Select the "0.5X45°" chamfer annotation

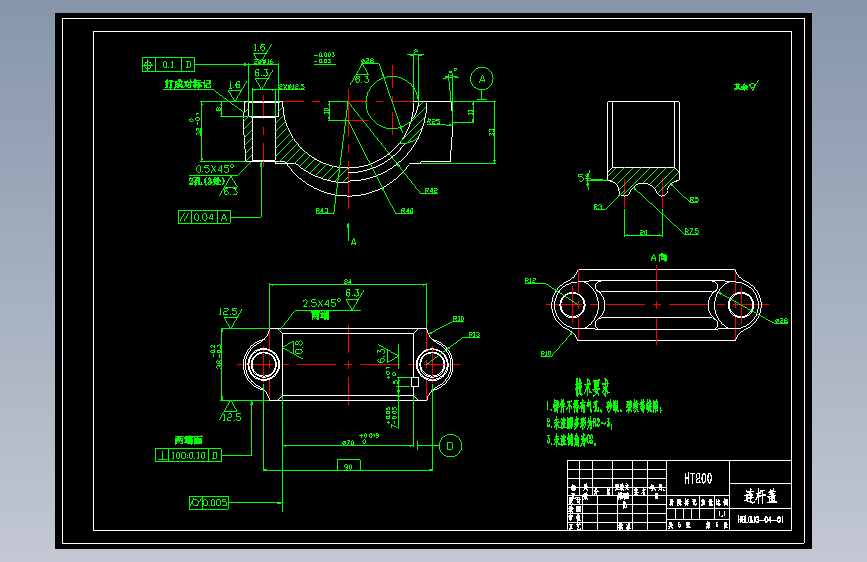215,169
